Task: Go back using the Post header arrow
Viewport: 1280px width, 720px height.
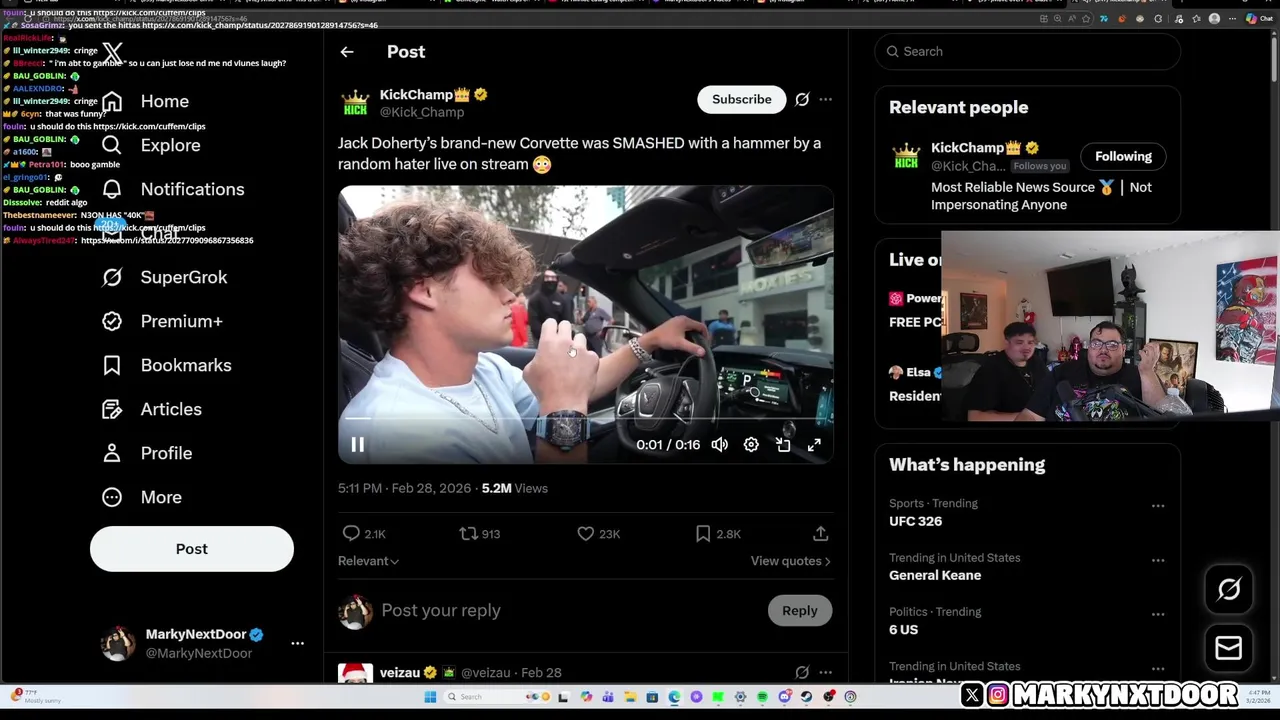Action: (x=347, y=52)
